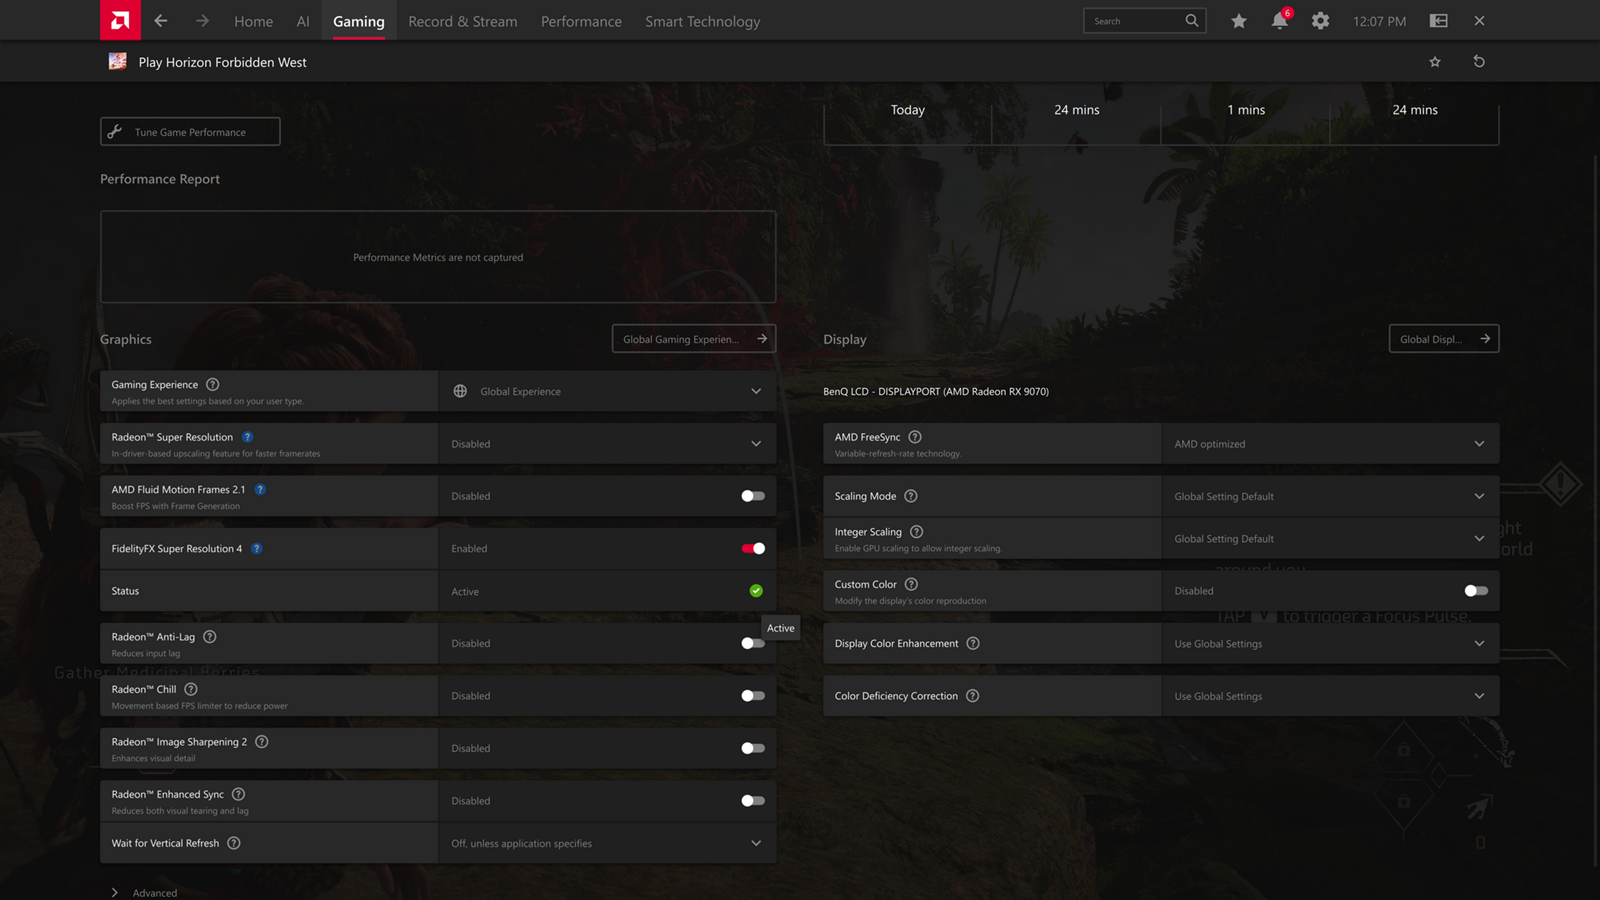Open Wait for Vertical Refresh dropdown
The width and height of the screenshot is (1600, 900).
pos(607,843)
